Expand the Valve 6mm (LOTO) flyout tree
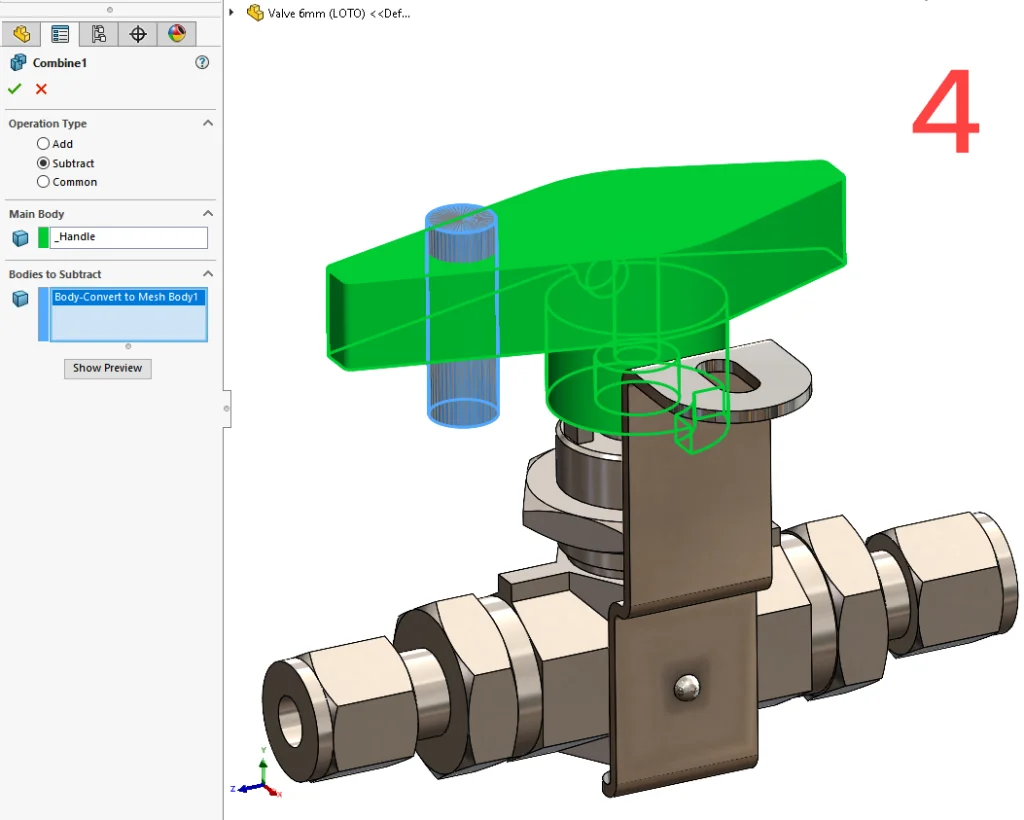 pyautogui.click(x=232, y=13)
